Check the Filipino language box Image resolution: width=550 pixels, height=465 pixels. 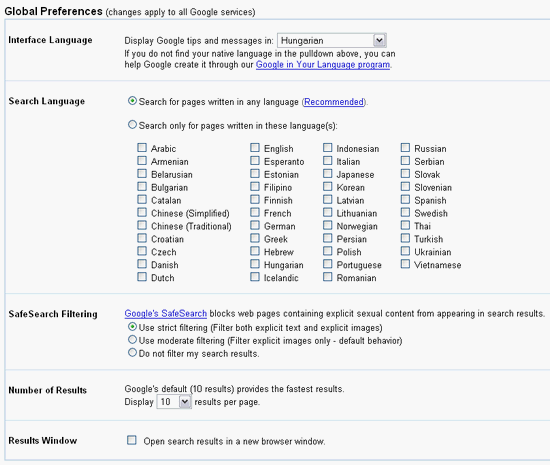pos(255,187)
